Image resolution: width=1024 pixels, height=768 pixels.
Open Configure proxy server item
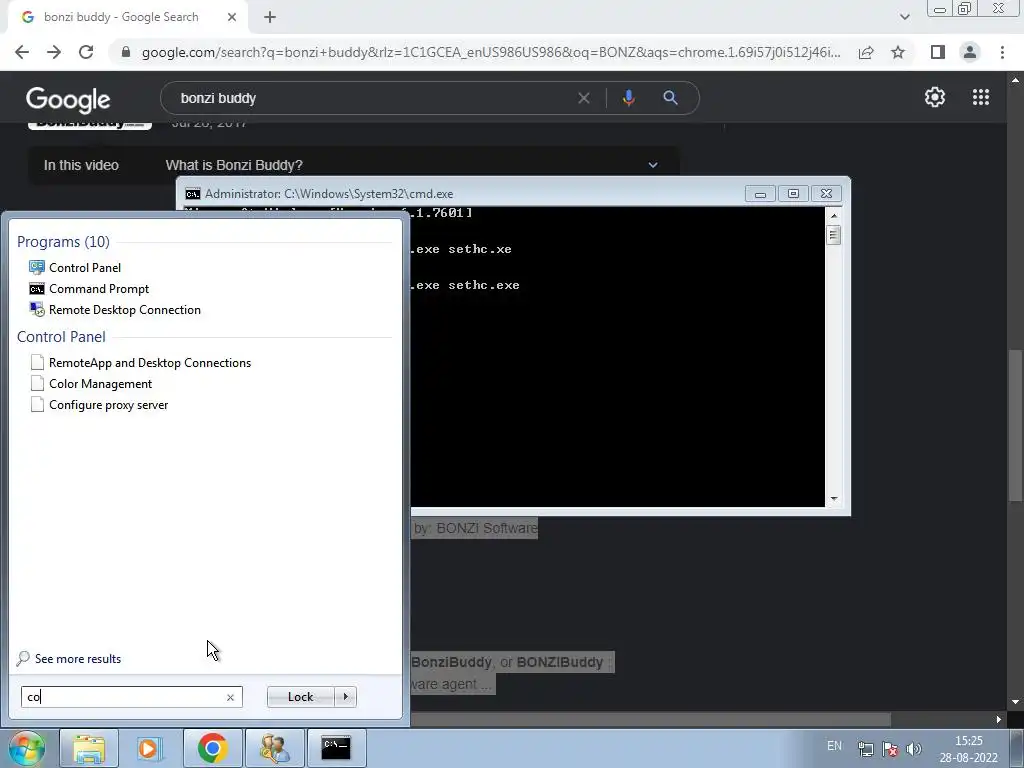pyautogui.click(x=99, y=405)
